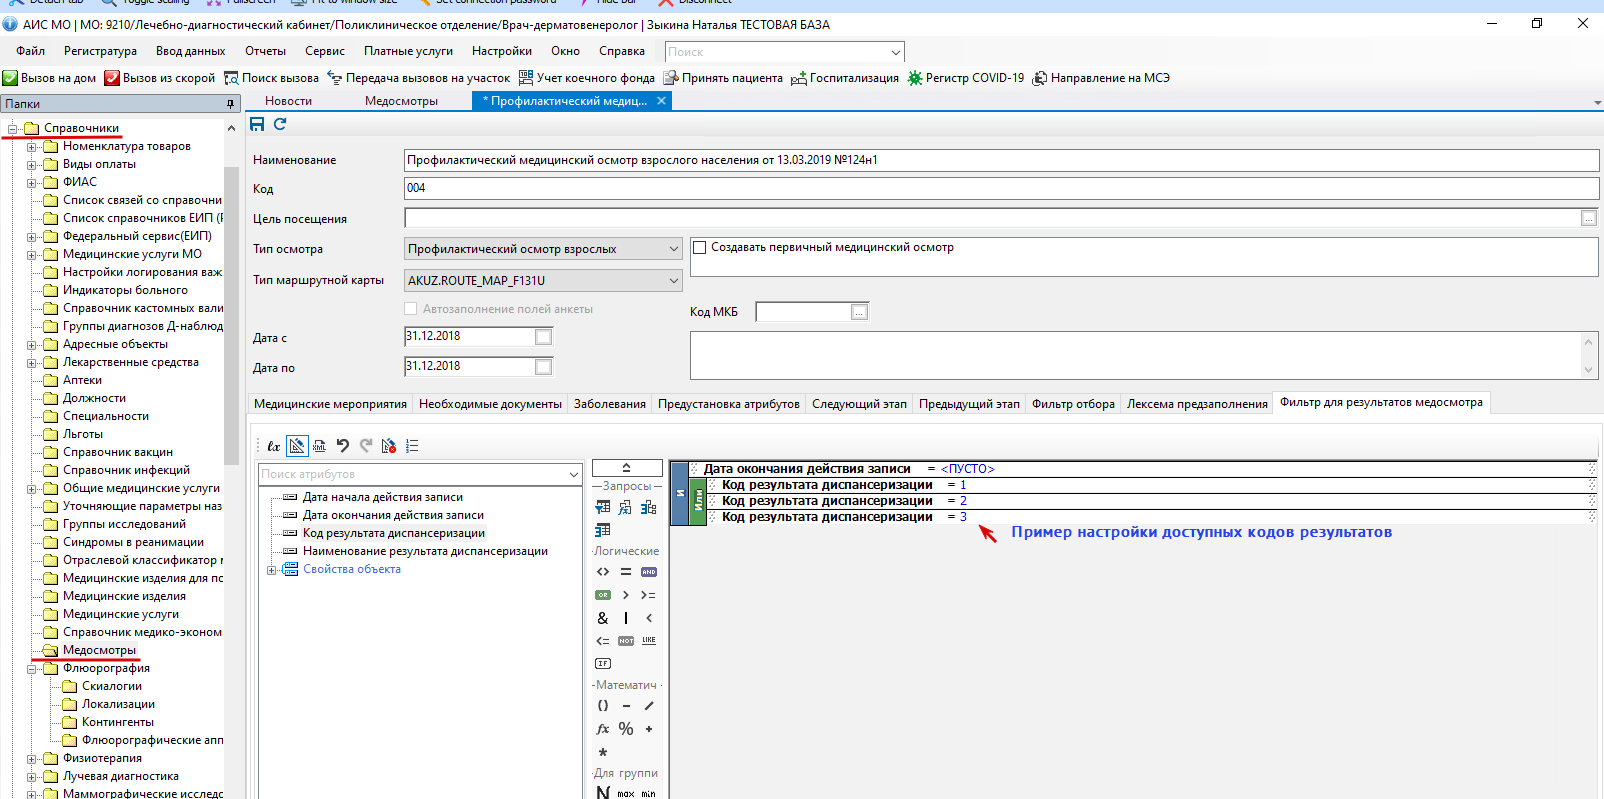Screen dimensions: 1604x799
Task: Insert the percent '%' operator
Action: (626, 729)
